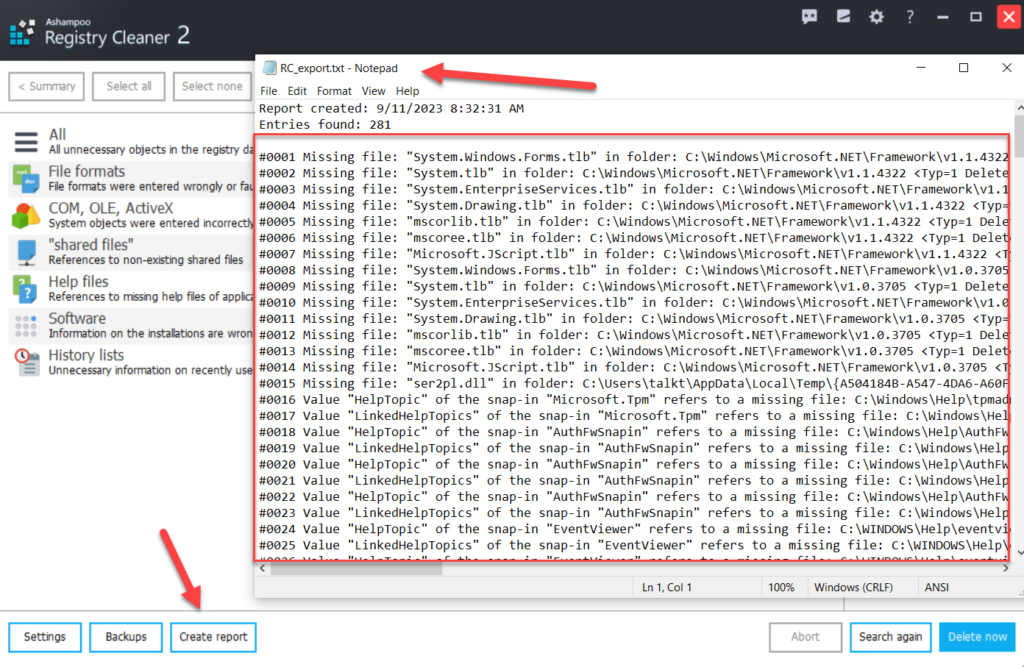Click the "Ln 1, Col 1" status bar entry
Viewport: 1024px width, 667px height.
(667, 587)
